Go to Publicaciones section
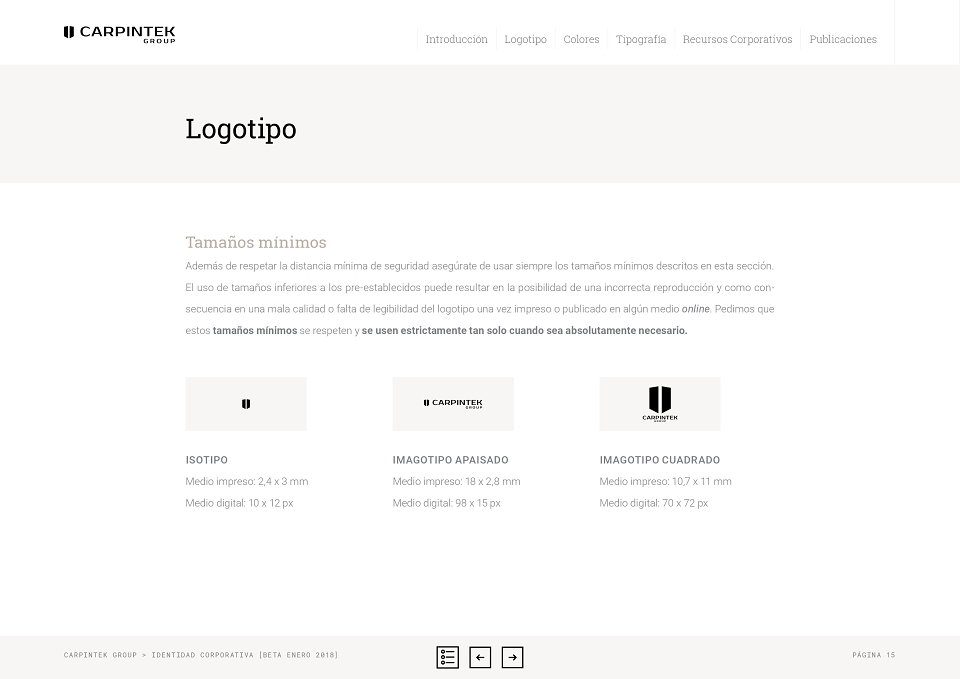This screenshot has height=679, width=960. (843, 39)
